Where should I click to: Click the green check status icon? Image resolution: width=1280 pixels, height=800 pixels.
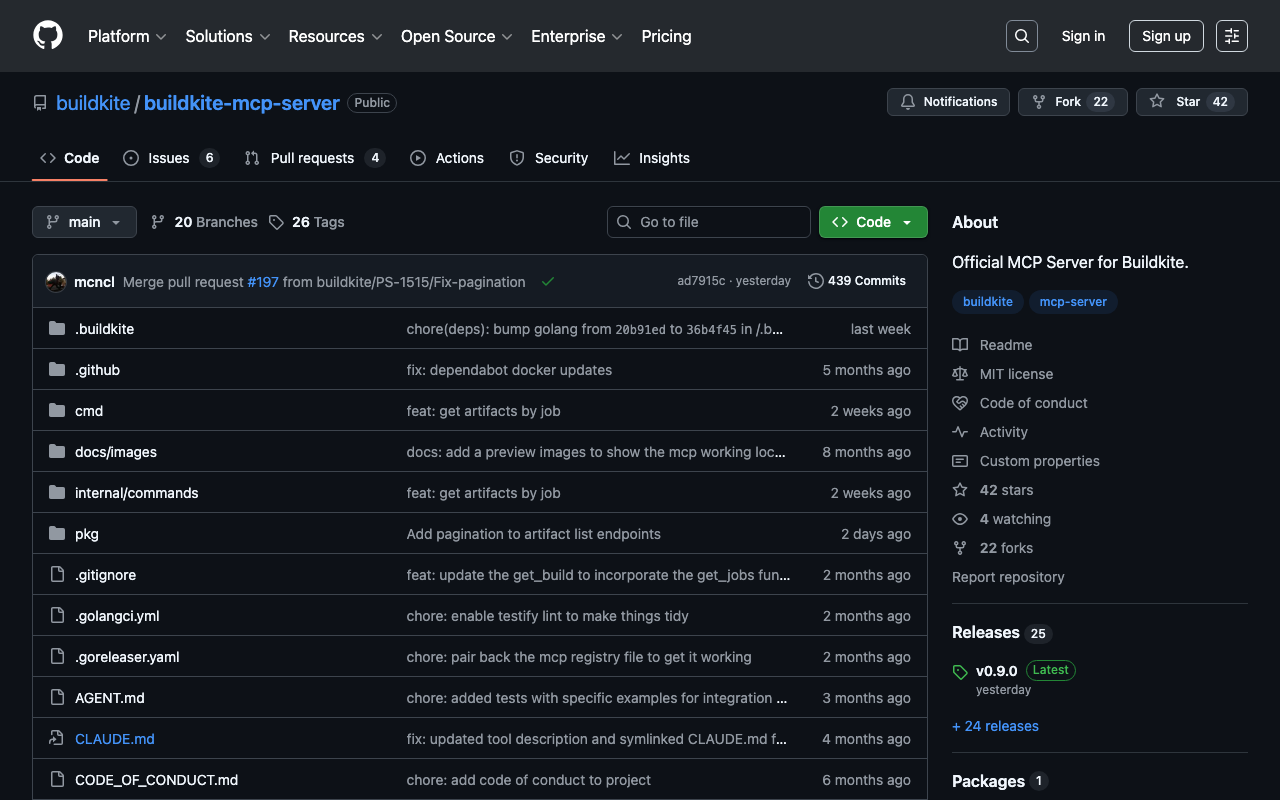[x=548, y=282]
